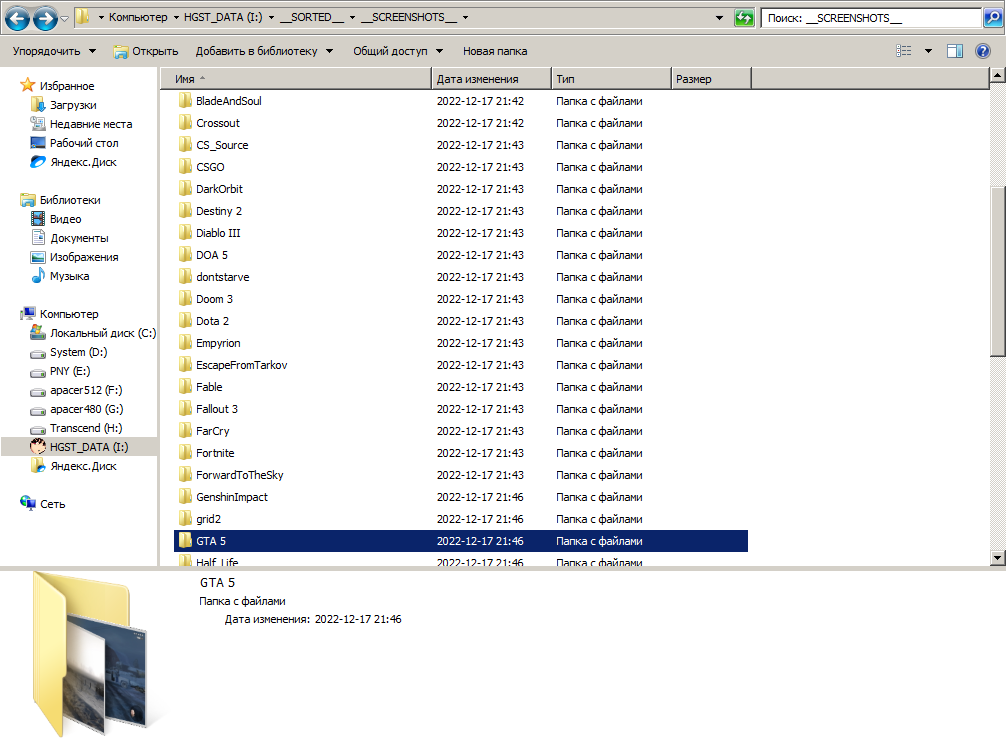Click the scrollbar up arrow
Image resolution: width=1006 pixels, height=742 pixels.
tap(997, 76)
